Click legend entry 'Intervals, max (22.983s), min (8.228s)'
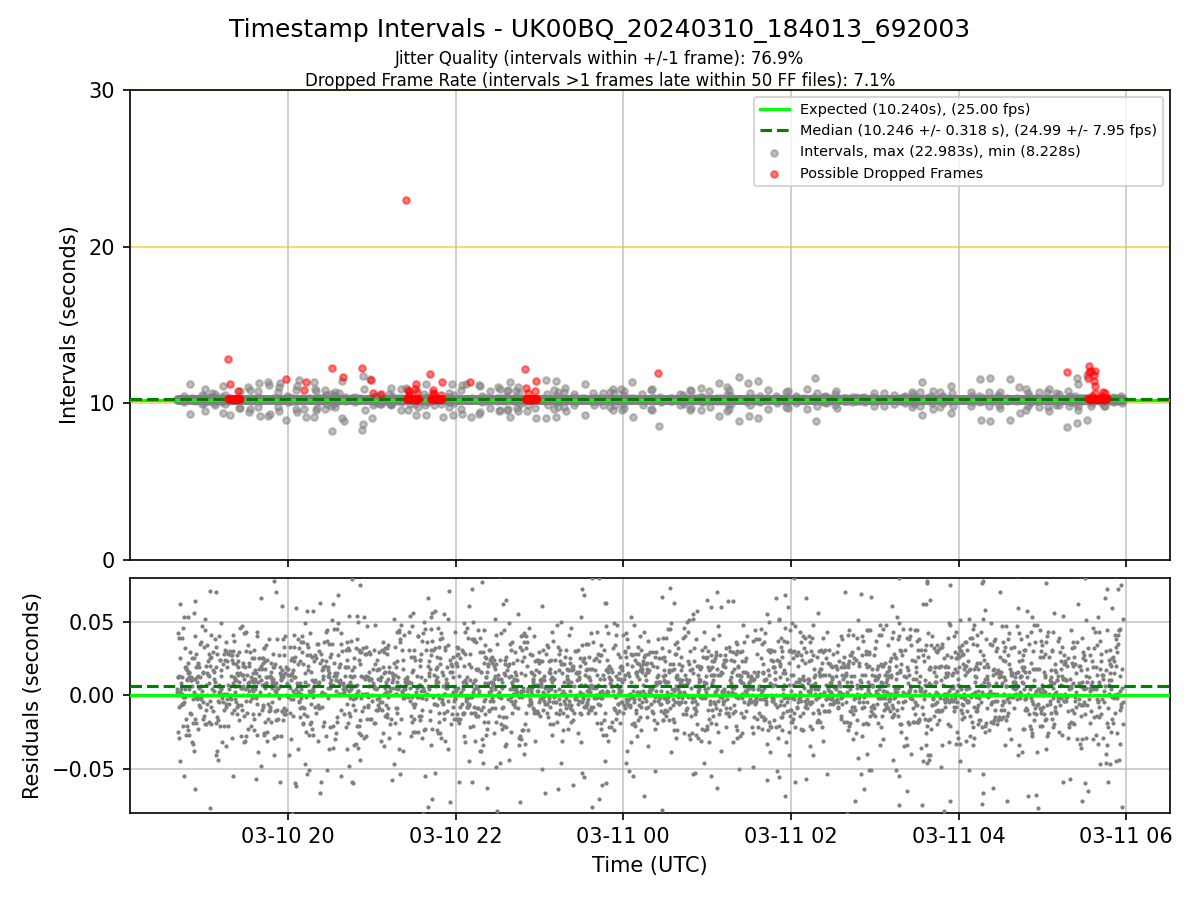This screenshot has width=1200, height=900. click(x=940, y=151)
